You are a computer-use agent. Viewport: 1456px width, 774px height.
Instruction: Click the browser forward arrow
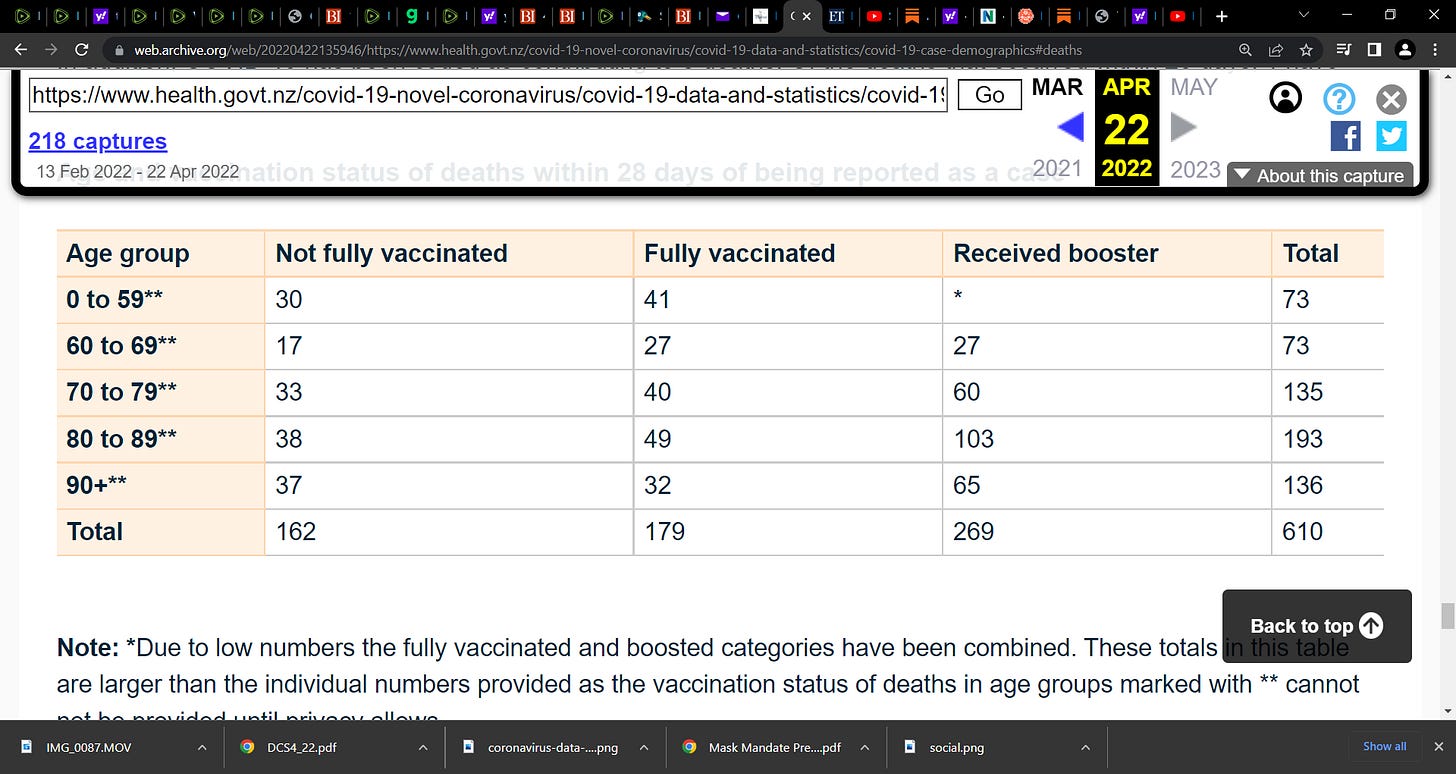pyautogui.click(x=51, y=49)
